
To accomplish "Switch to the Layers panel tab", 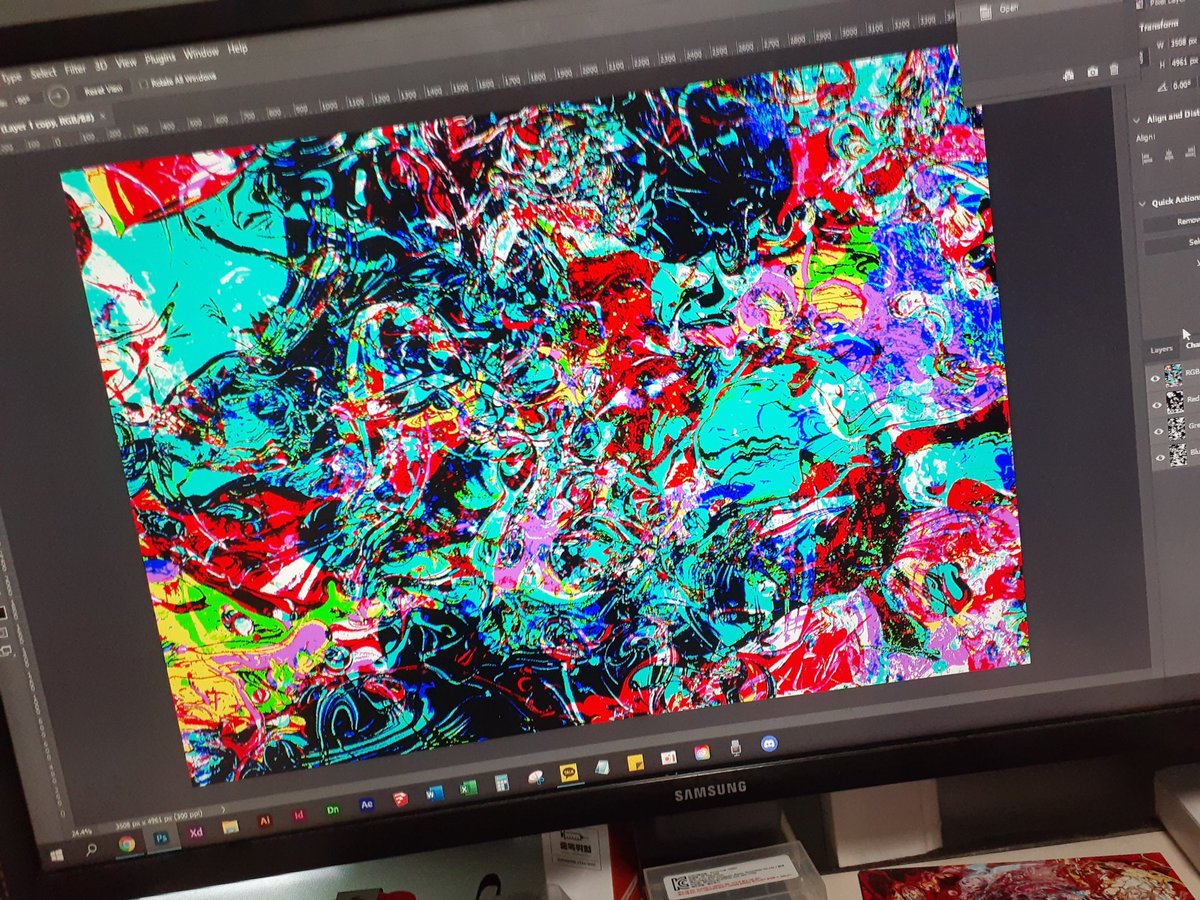I will [x=1161, y=350].
